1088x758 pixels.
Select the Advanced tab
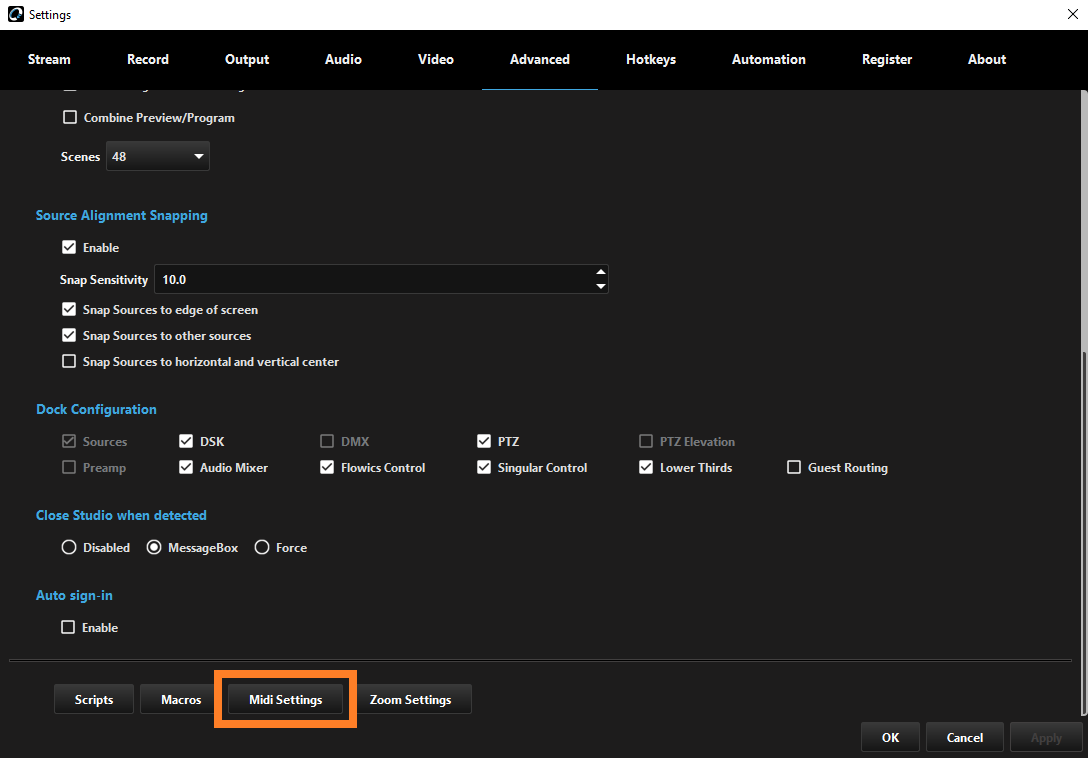pyautogui.click(x=540, y=60)
